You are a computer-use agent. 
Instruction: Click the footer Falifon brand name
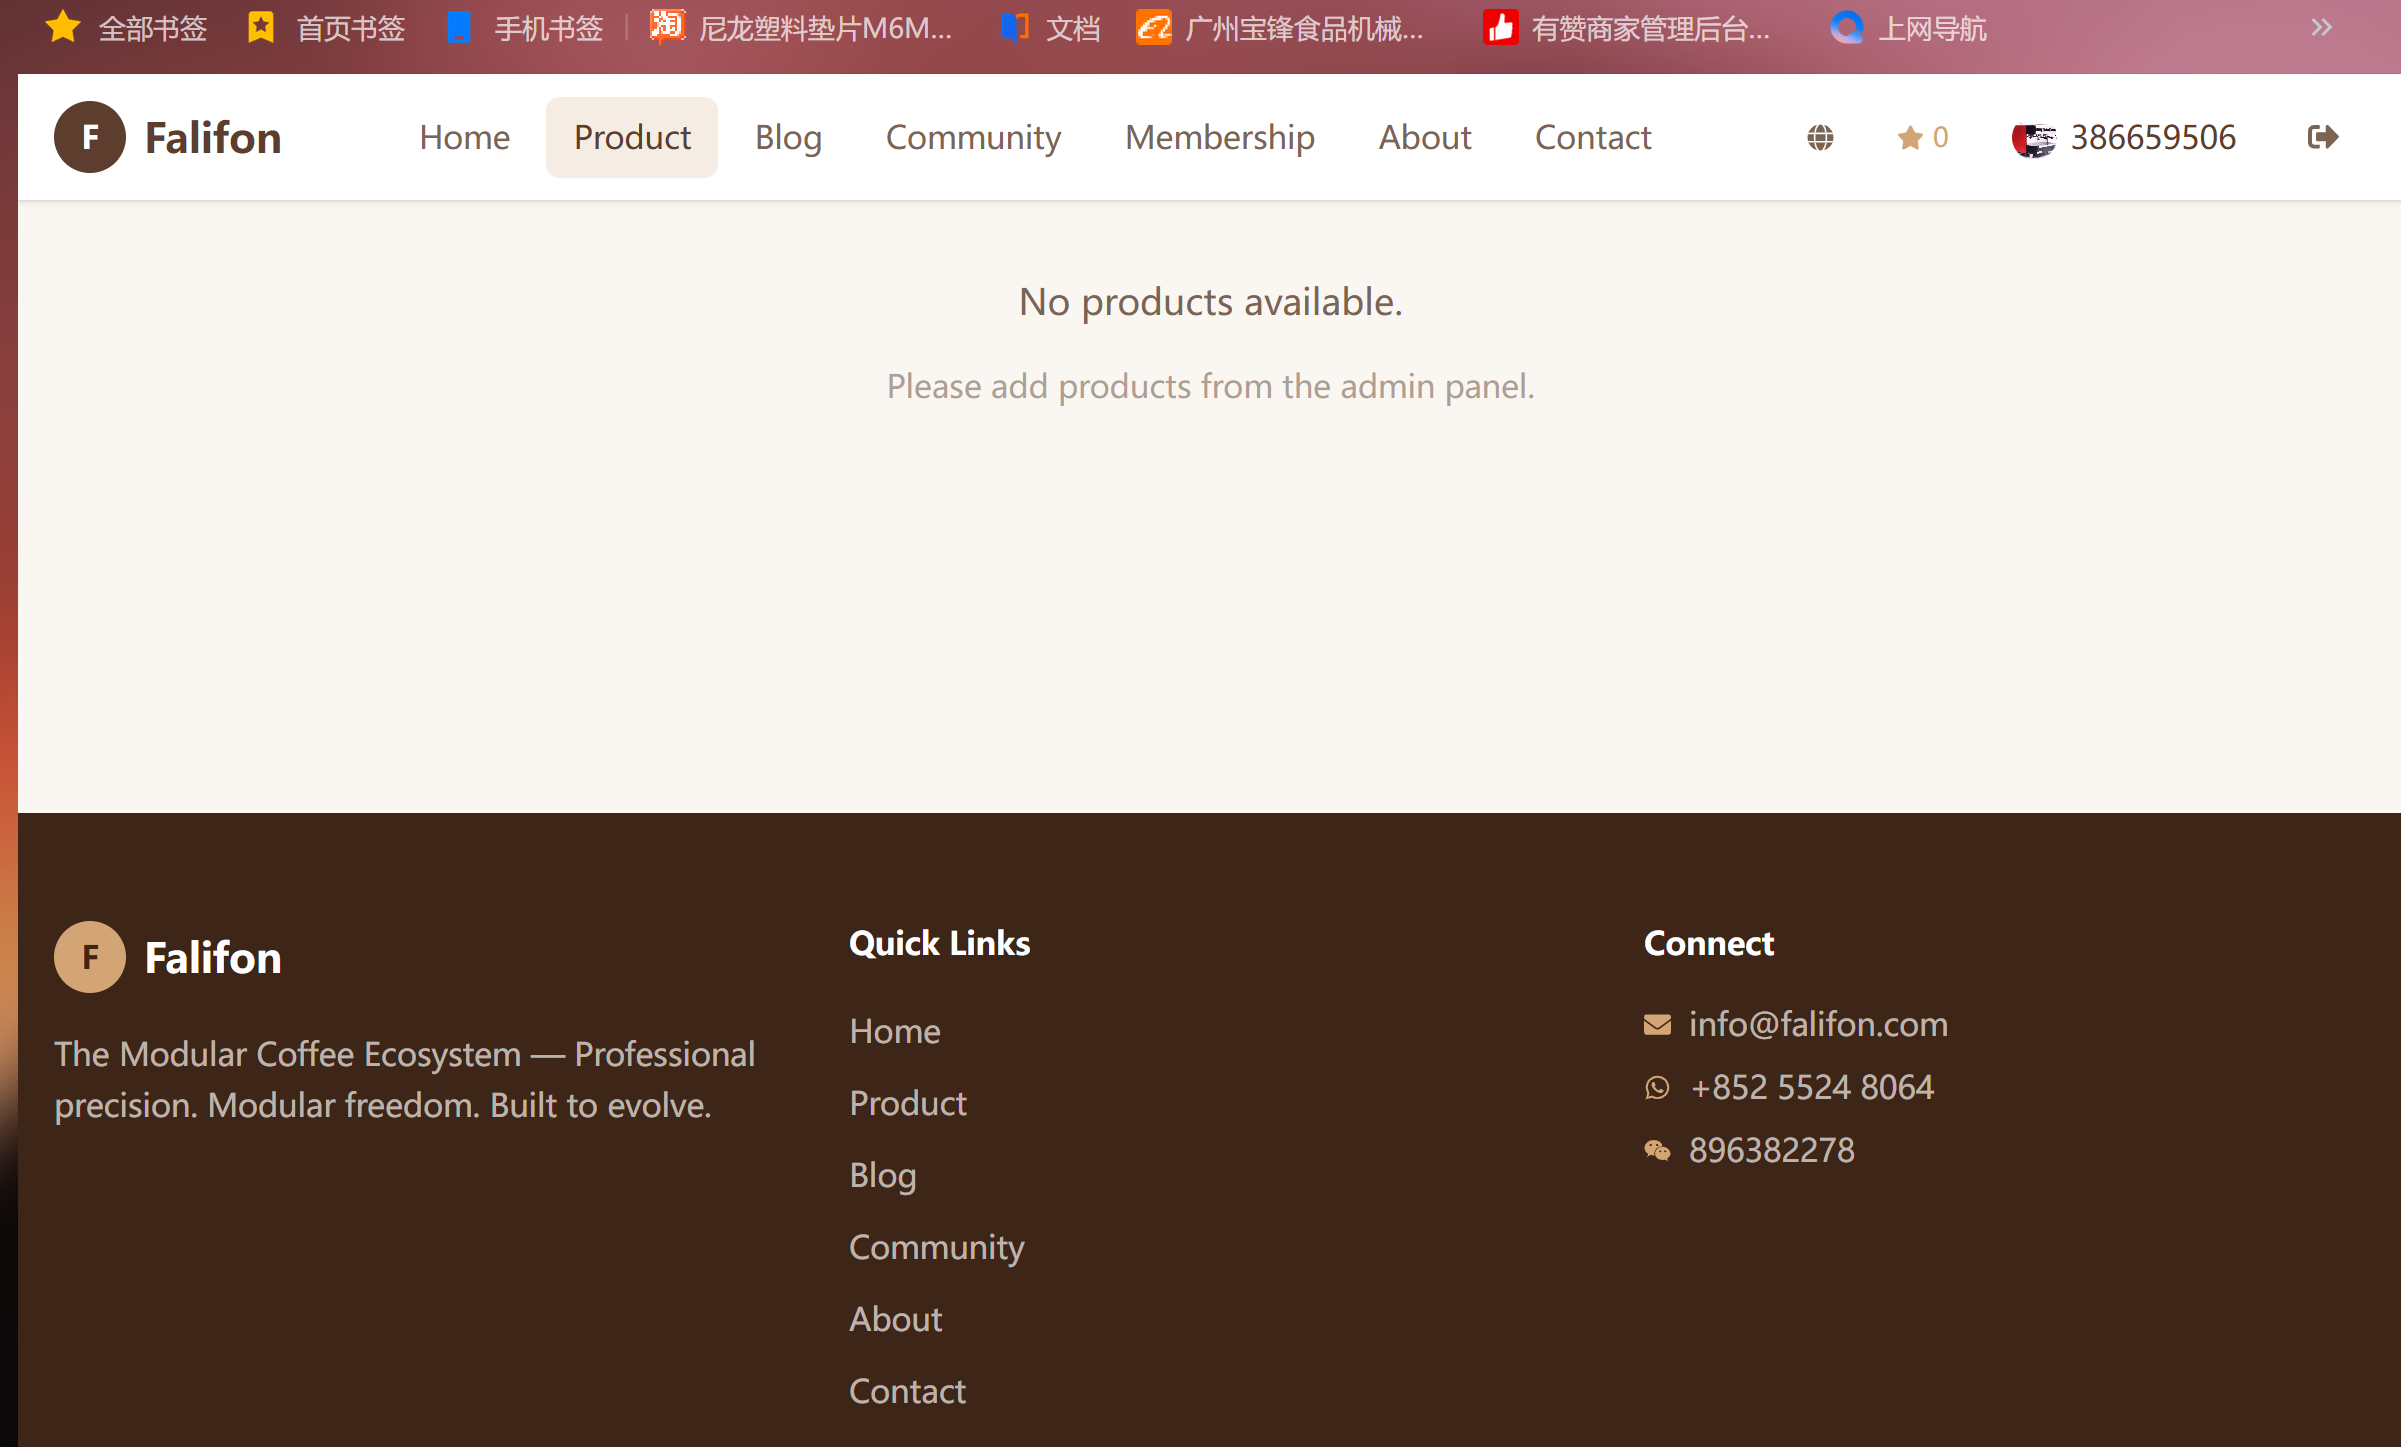point(213,958)
